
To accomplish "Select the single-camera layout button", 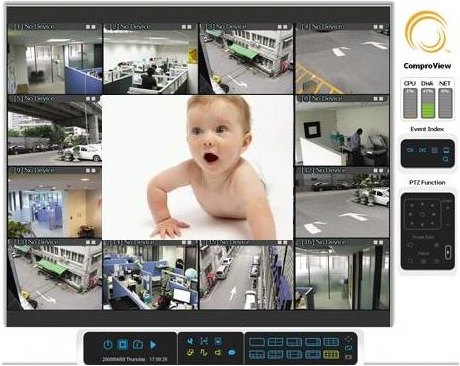I will point(257,342).
